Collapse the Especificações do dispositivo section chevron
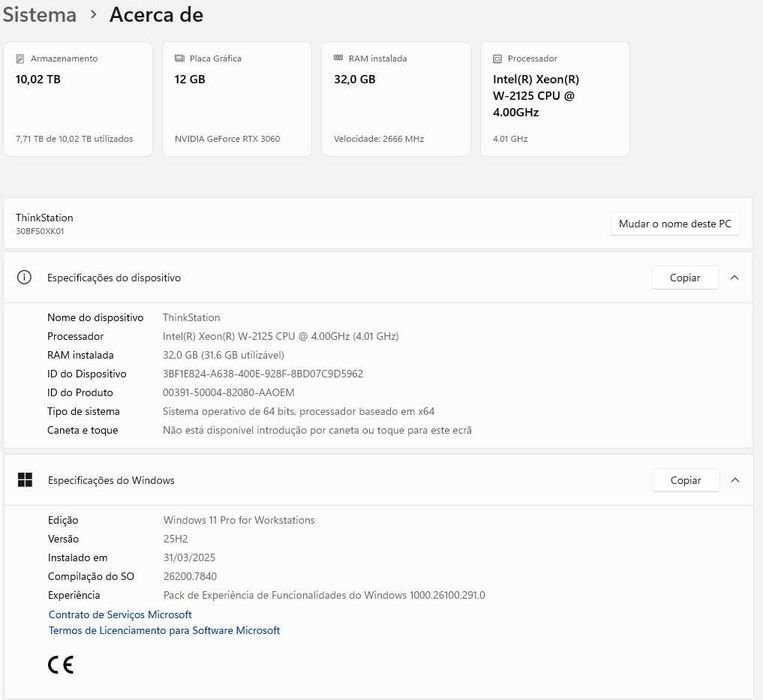763x700 pixels. (735, 277)
